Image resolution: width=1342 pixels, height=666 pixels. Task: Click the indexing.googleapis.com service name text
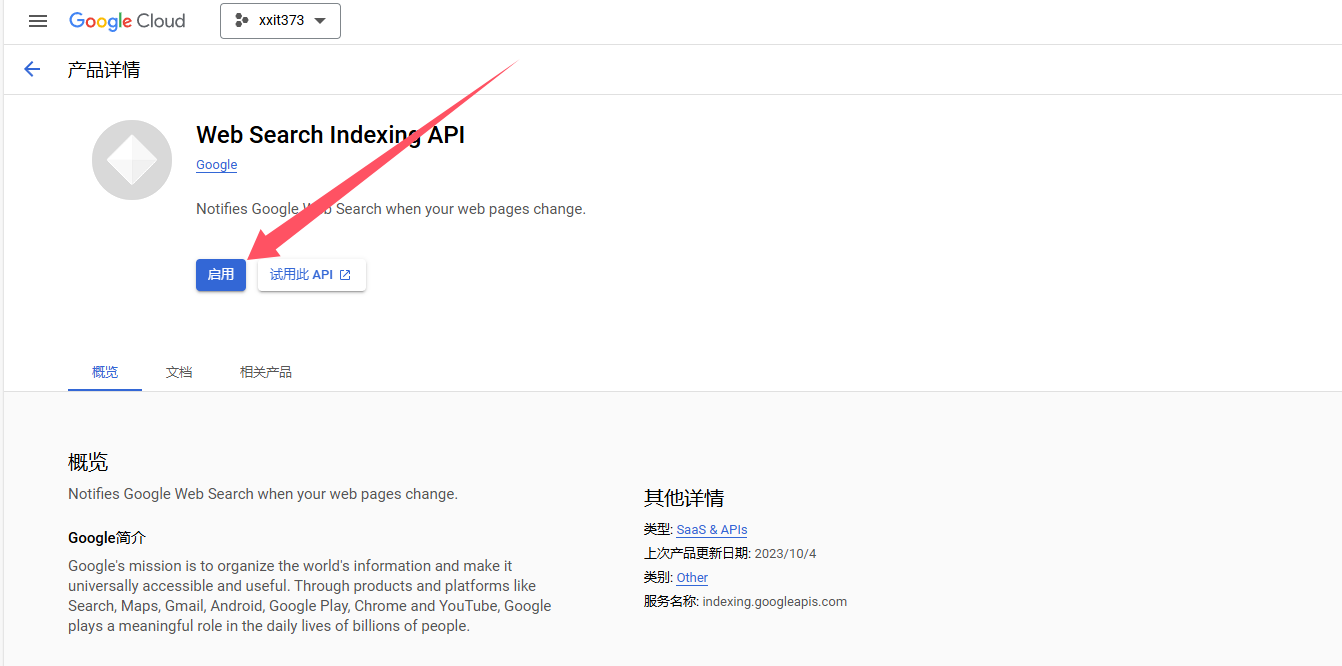775,602
